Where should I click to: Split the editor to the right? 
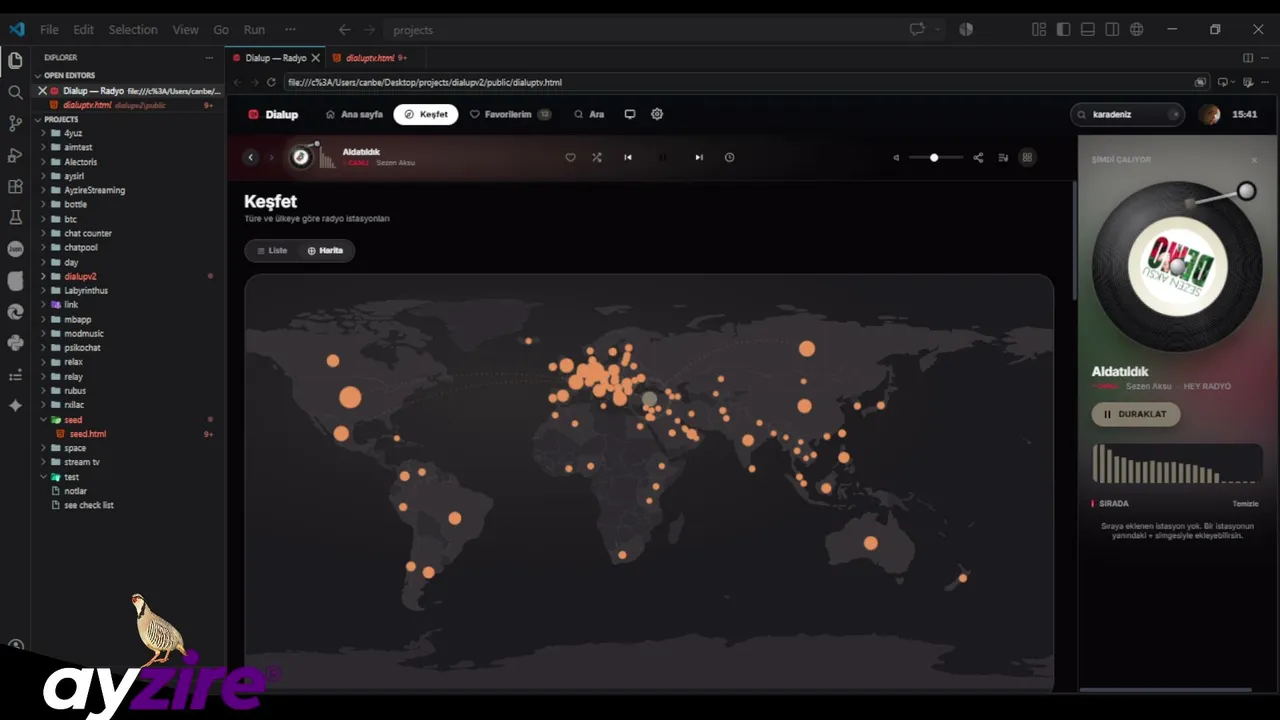point(1247,58)
